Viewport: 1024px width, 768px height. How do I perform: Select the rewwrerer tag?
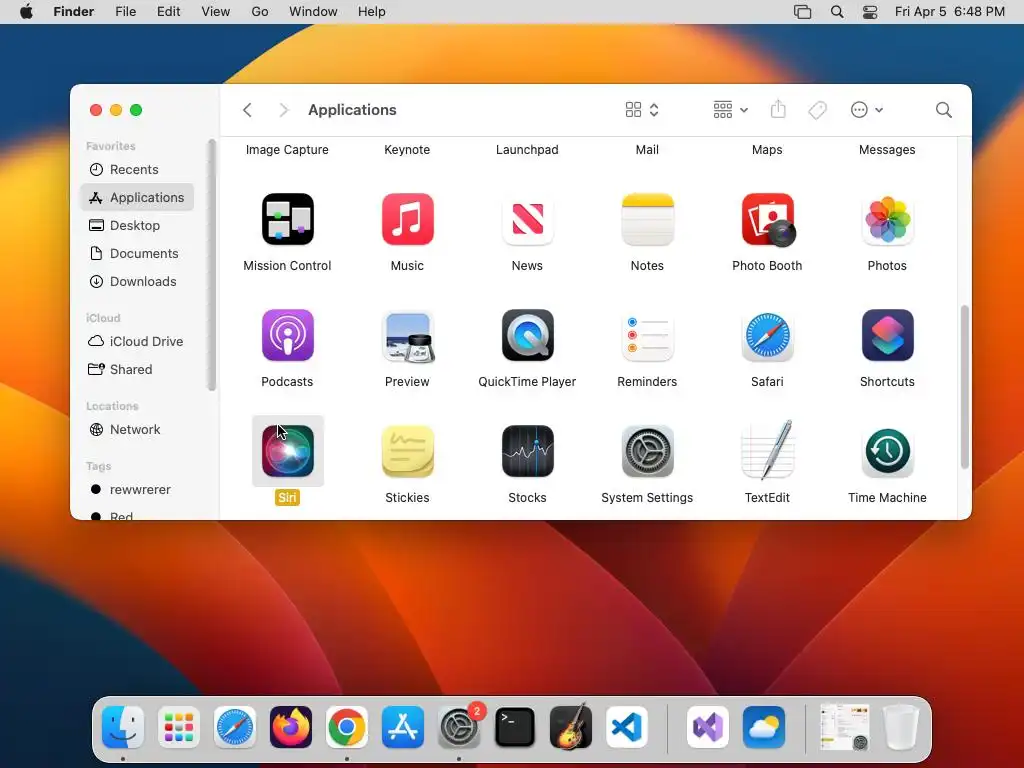click(137, 490)
